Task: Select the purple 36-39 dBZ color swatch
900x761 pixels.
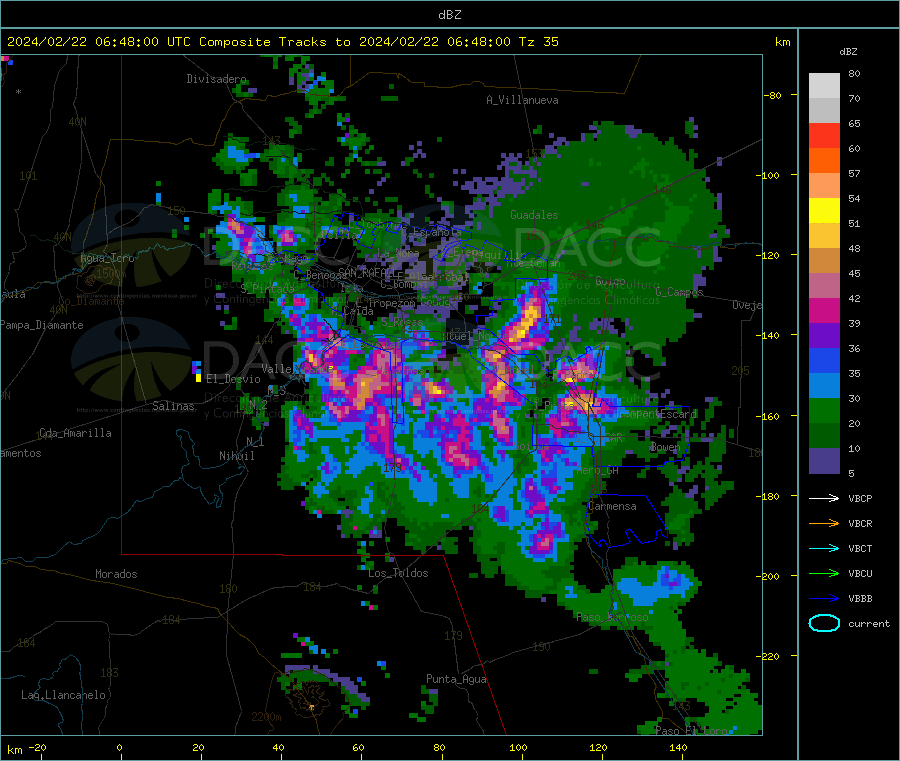Action: (x=824, y=336)
